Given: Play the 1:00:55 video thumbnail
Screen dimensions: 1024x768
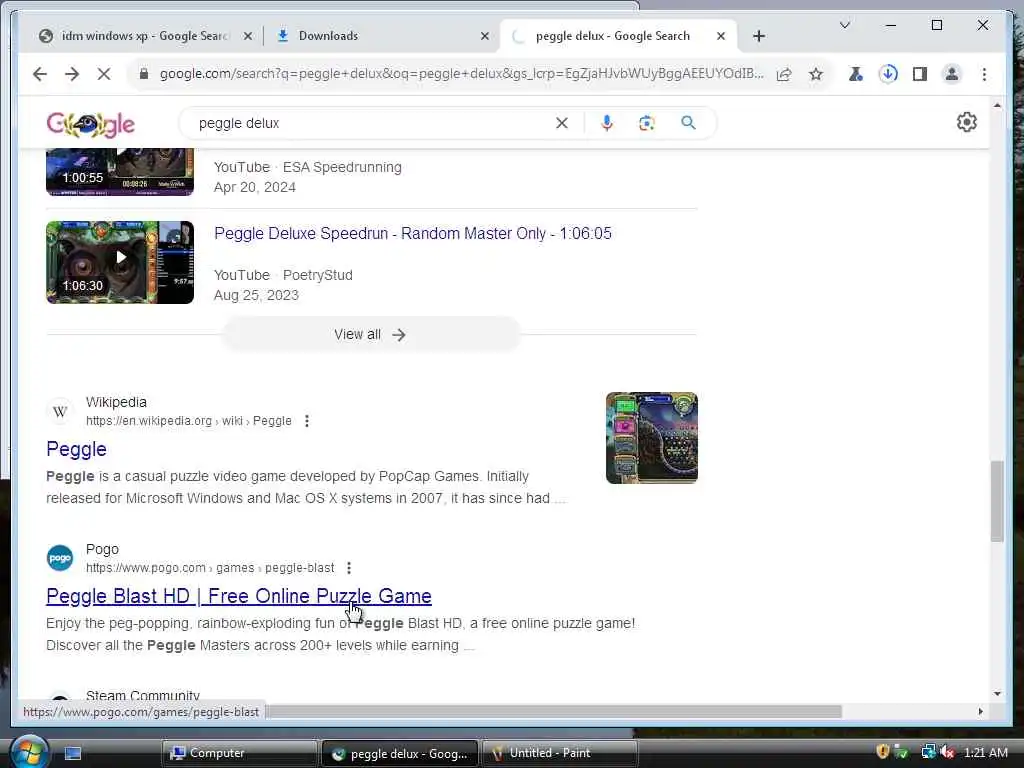Looking at the screenshot, I should point(120,172).
